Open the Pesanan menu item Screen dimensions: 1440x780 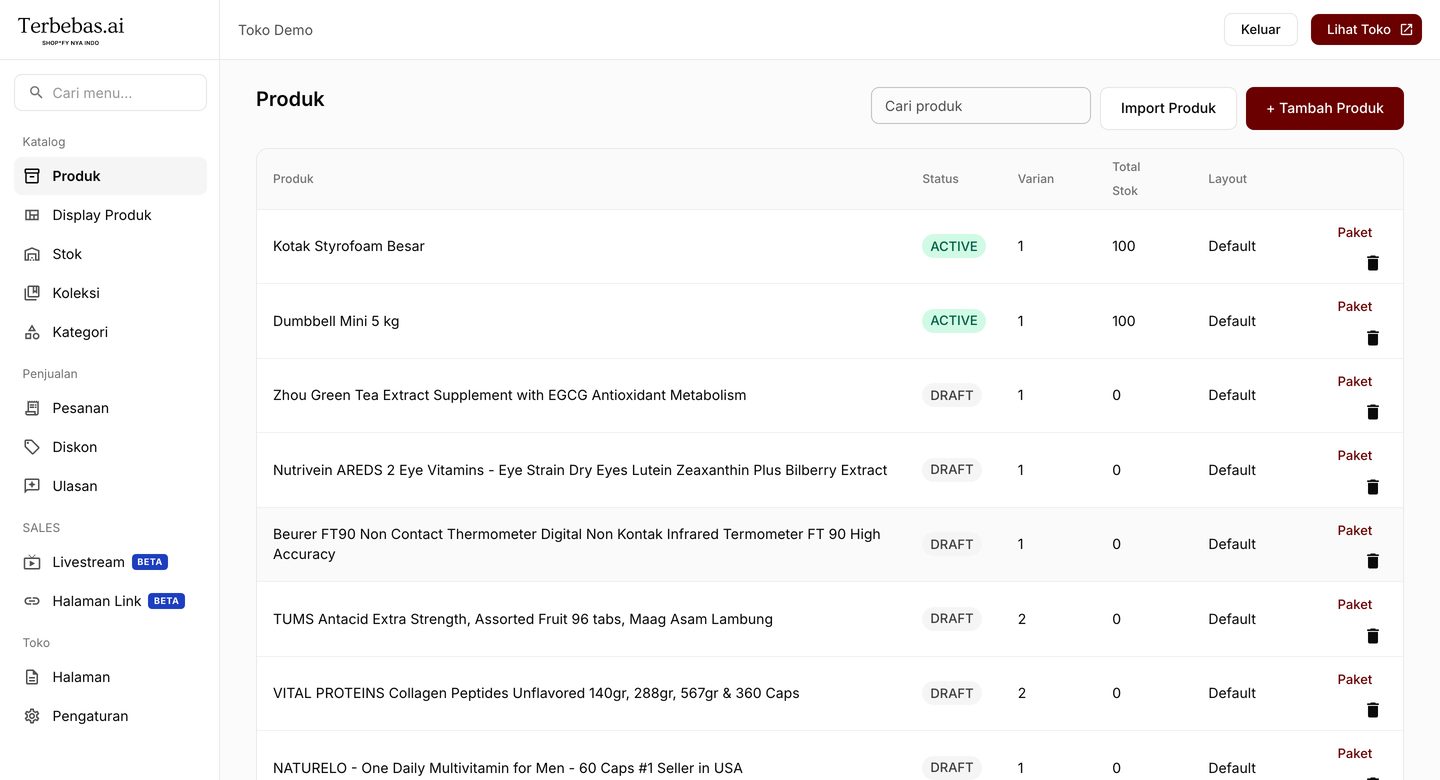[x=110, y=408]
